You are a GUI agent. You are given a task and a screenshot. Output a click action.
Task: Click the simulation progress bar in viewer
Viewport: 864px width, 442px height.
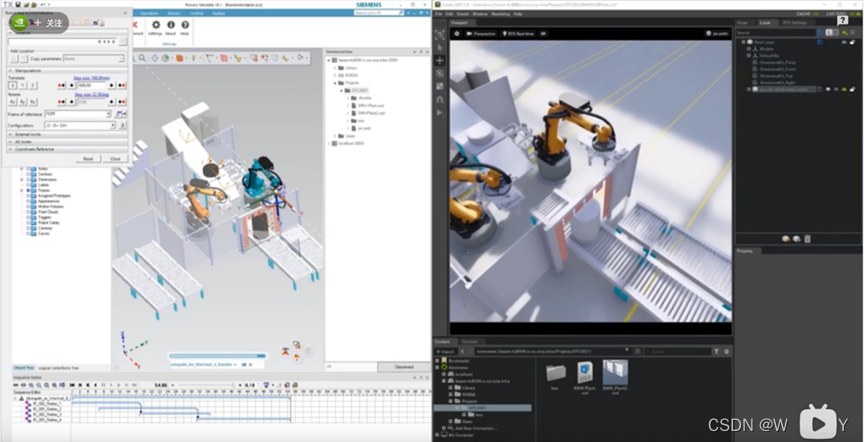(x=217, y=356)
